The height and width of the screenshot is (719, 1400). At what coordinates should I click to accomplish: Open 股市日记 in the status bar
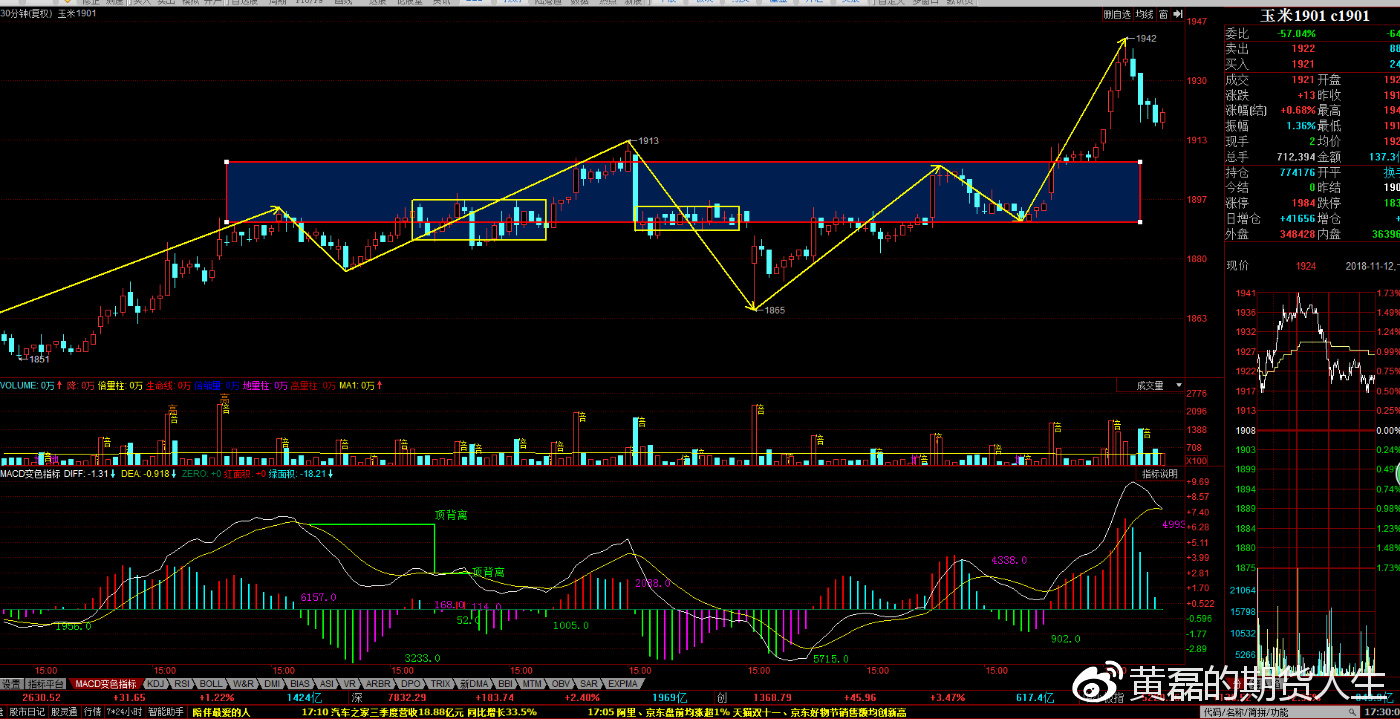(x=28, y=712)
